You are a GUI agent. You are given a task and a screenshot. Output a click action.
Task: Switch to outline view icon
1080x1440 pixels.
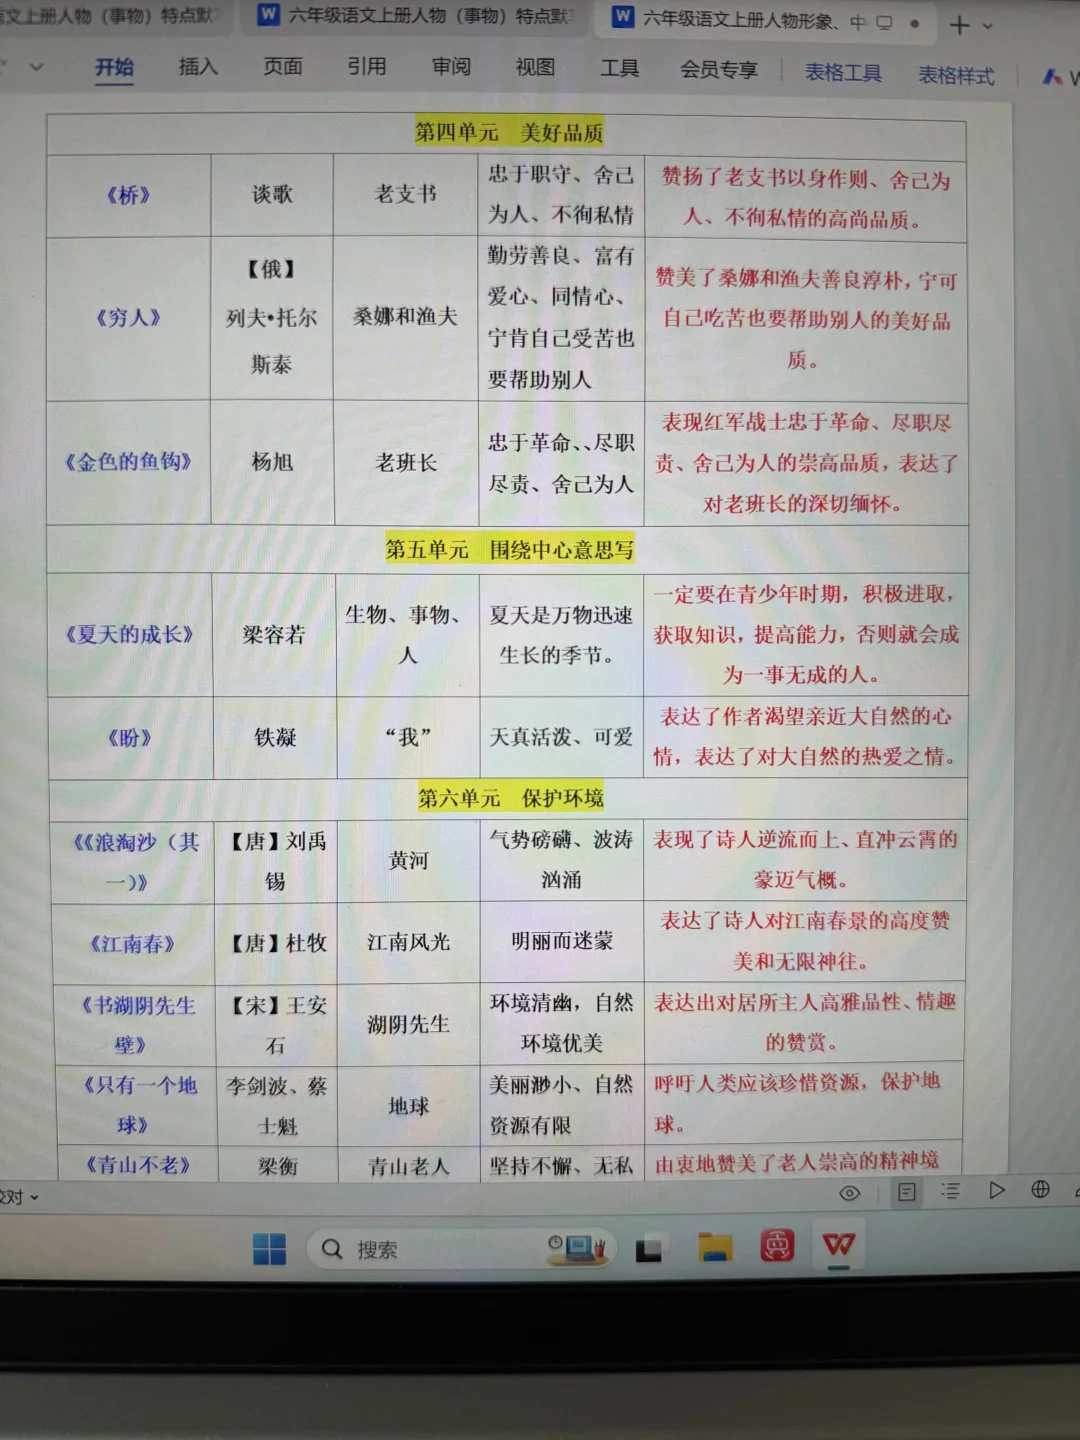click(950, 1191)
